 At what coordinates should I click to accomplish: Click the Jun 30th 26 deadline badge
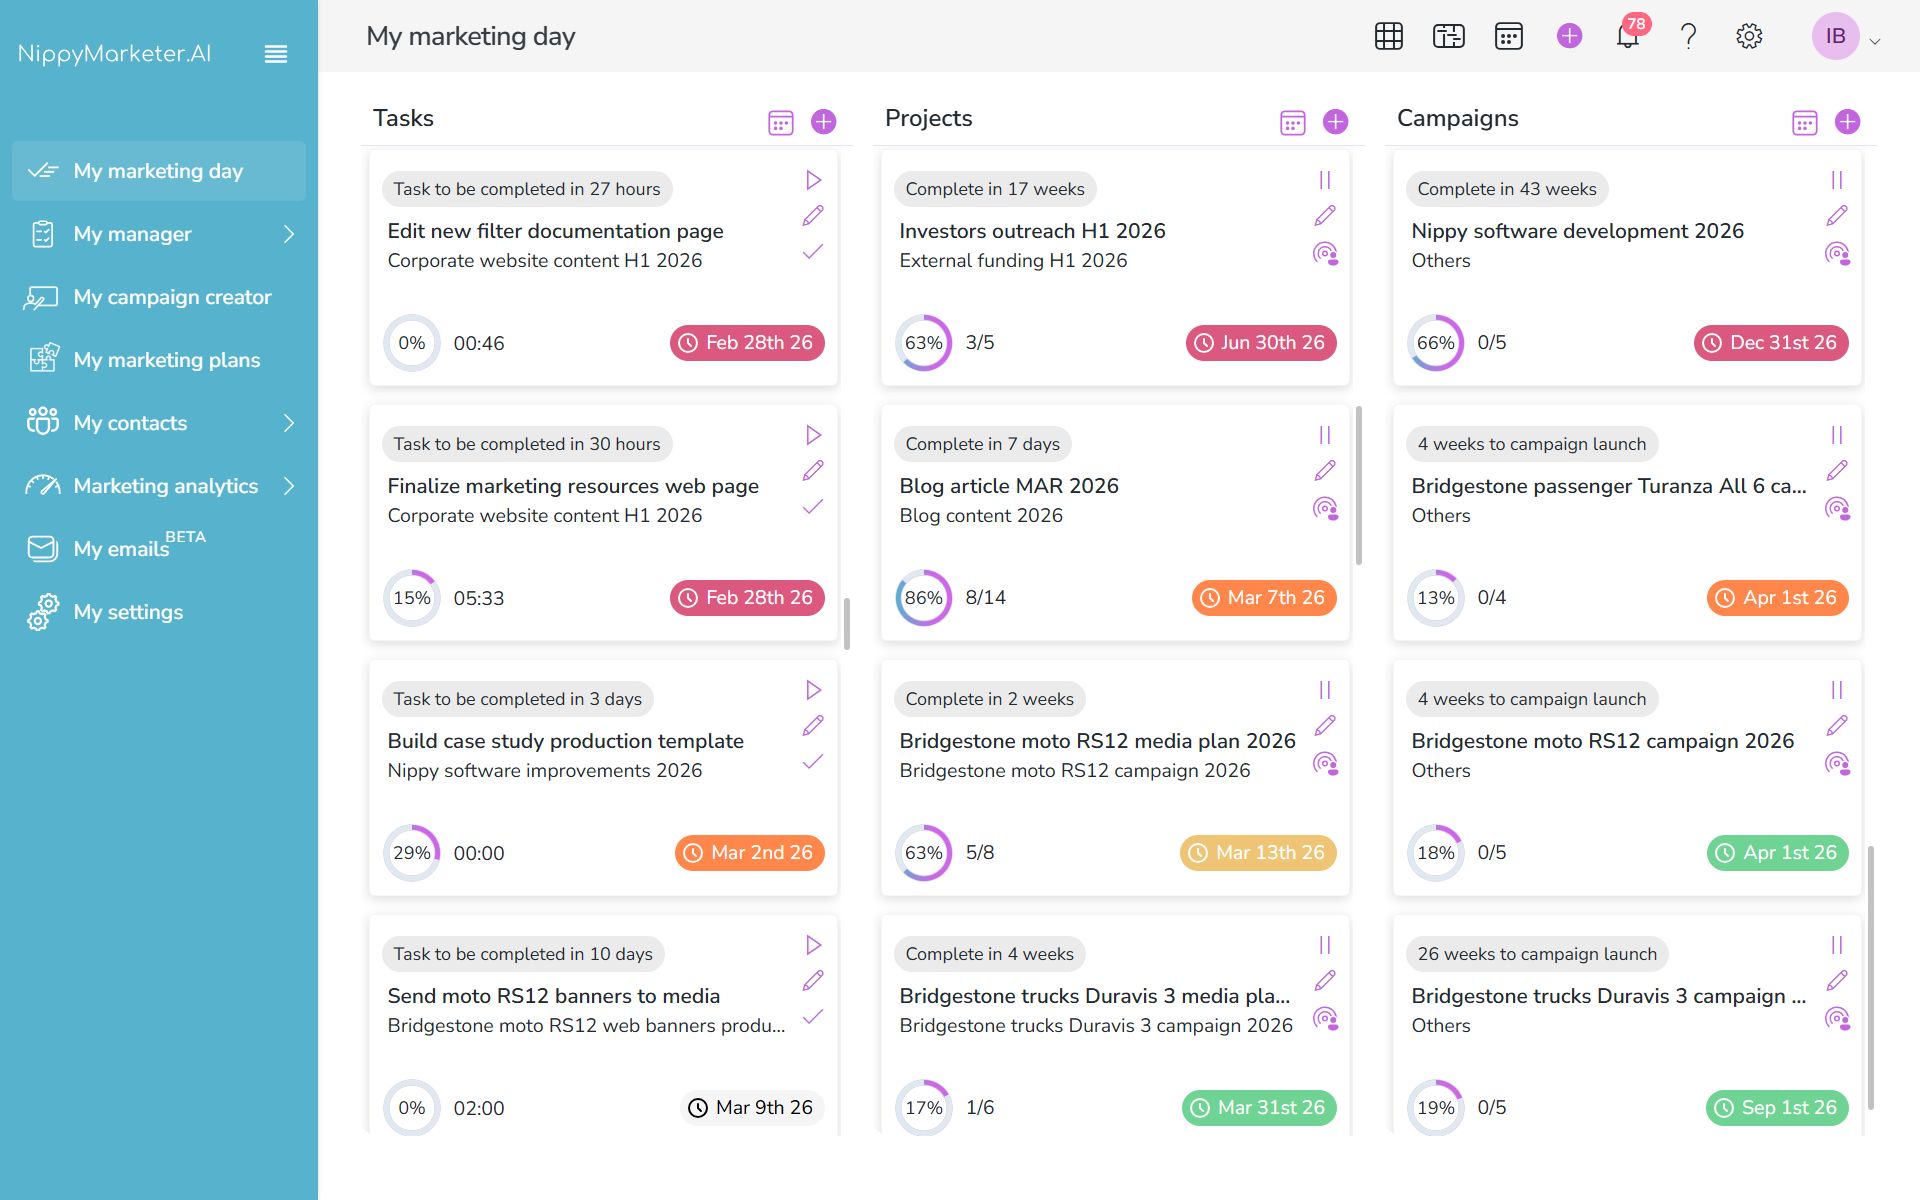tap(1261, 343)
